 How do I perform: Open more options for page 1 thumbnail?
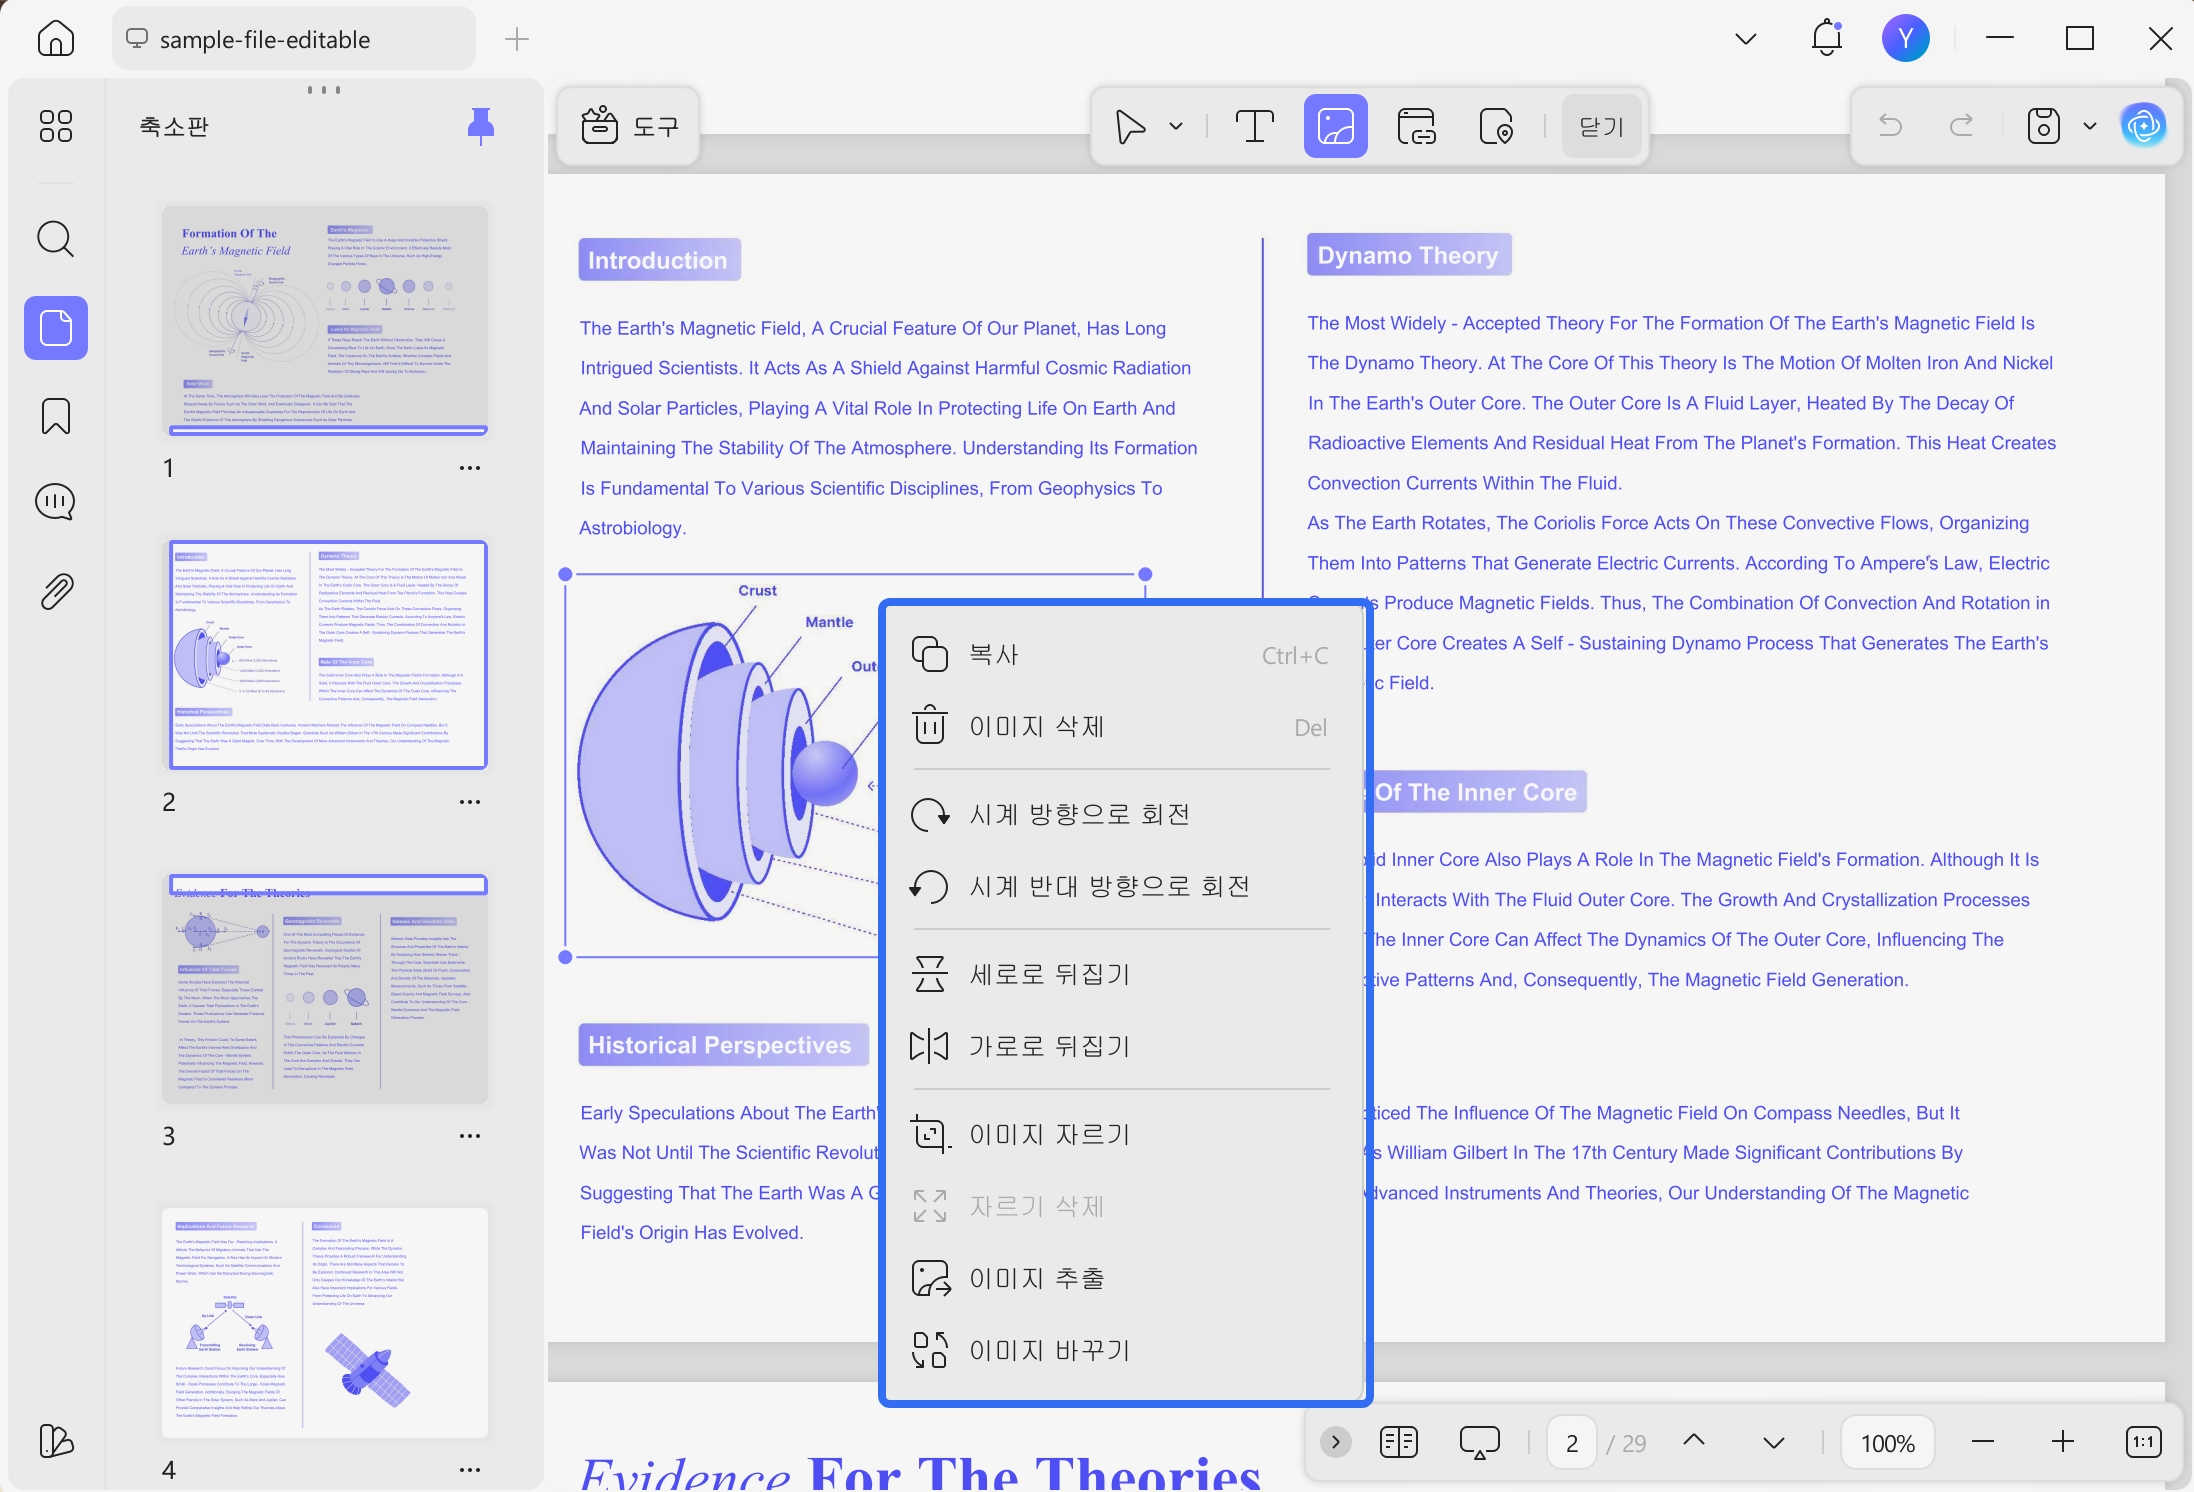tap(470, 468)
